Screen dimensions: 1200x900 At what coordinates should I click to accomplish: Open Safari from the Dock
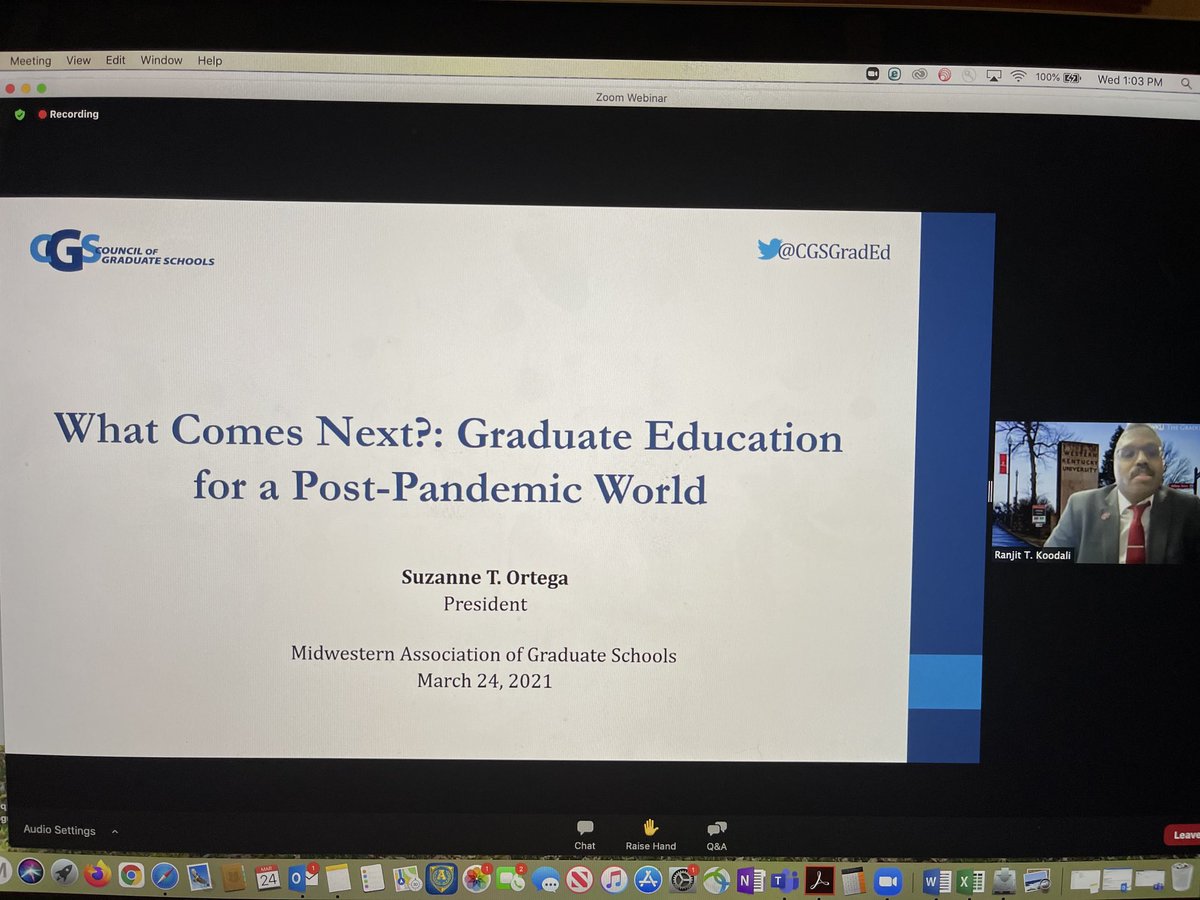[x=165, y=877]
